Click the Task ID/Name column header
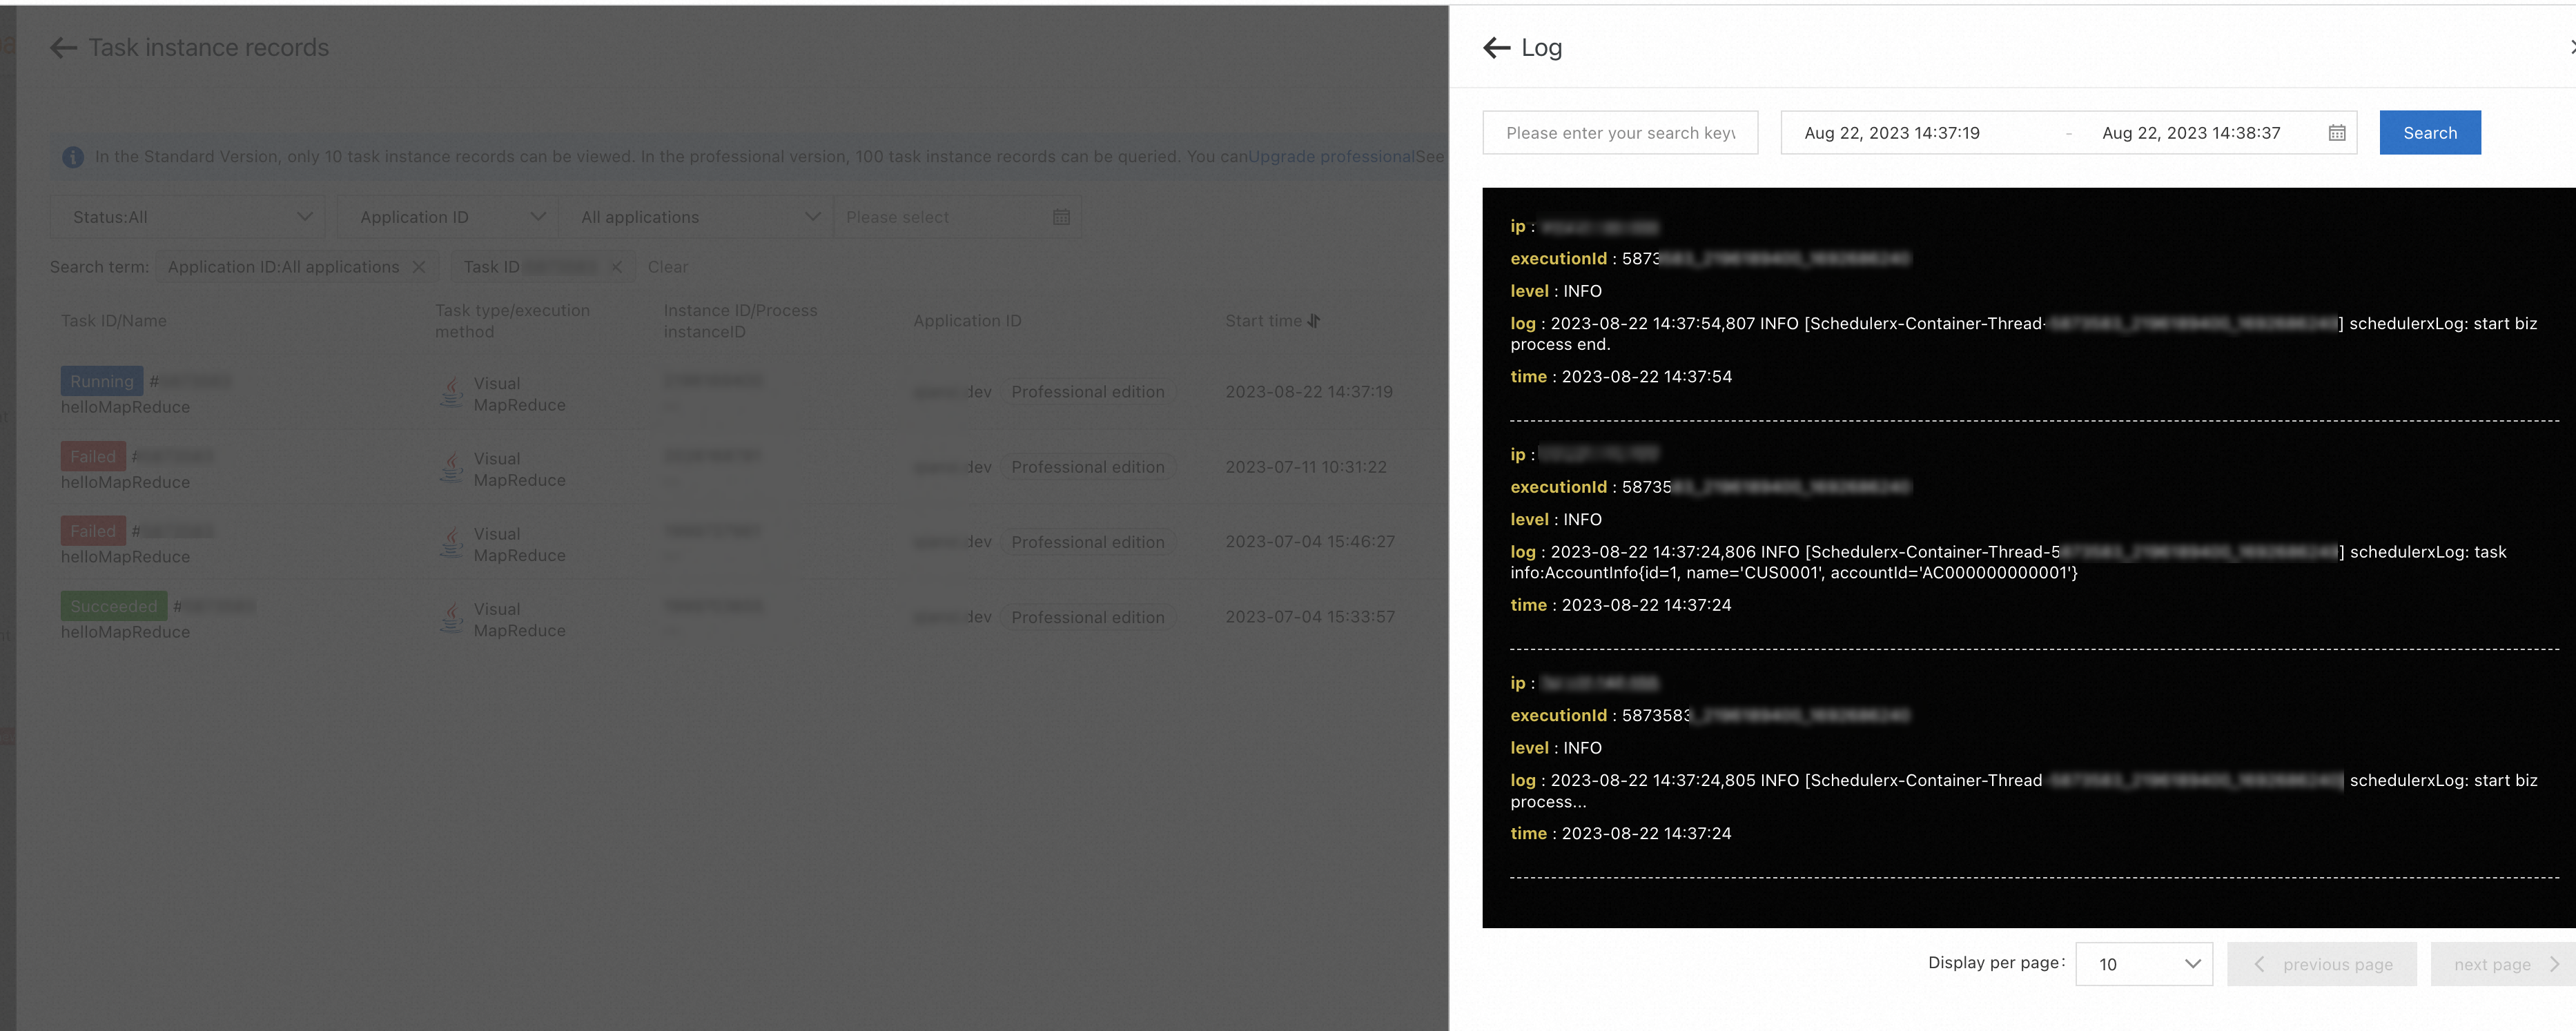This screenshot has height=1031, width=2576. (114, 321)
